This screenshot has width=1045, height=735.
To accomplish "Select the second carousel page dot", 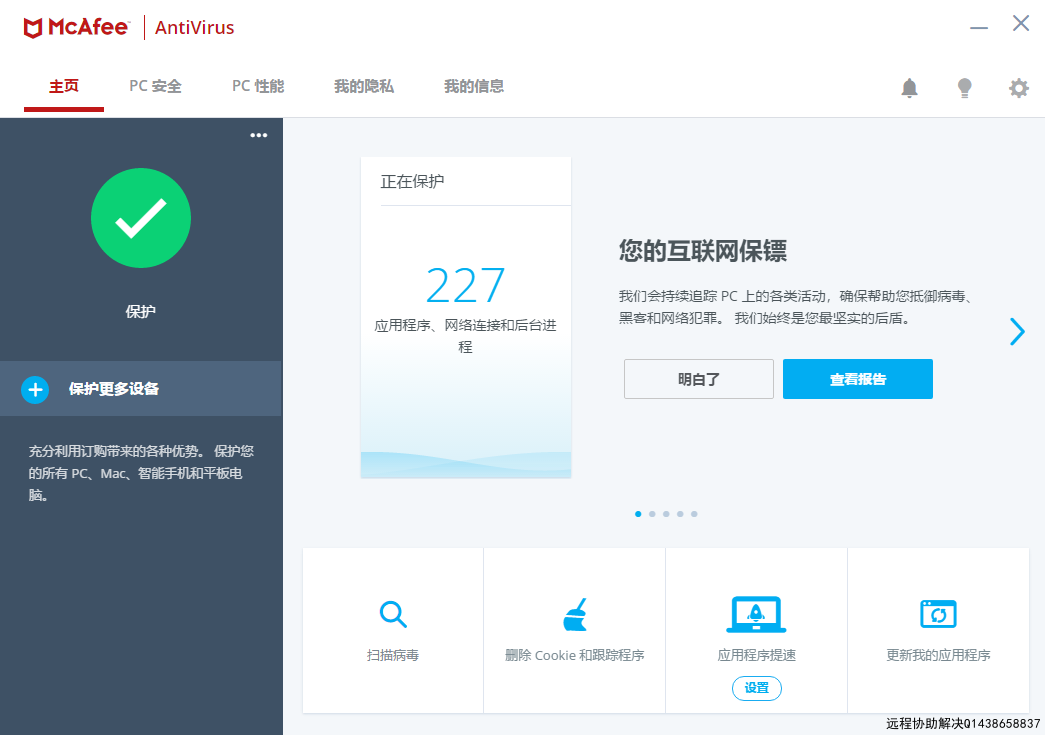I will tap(652, 514).
